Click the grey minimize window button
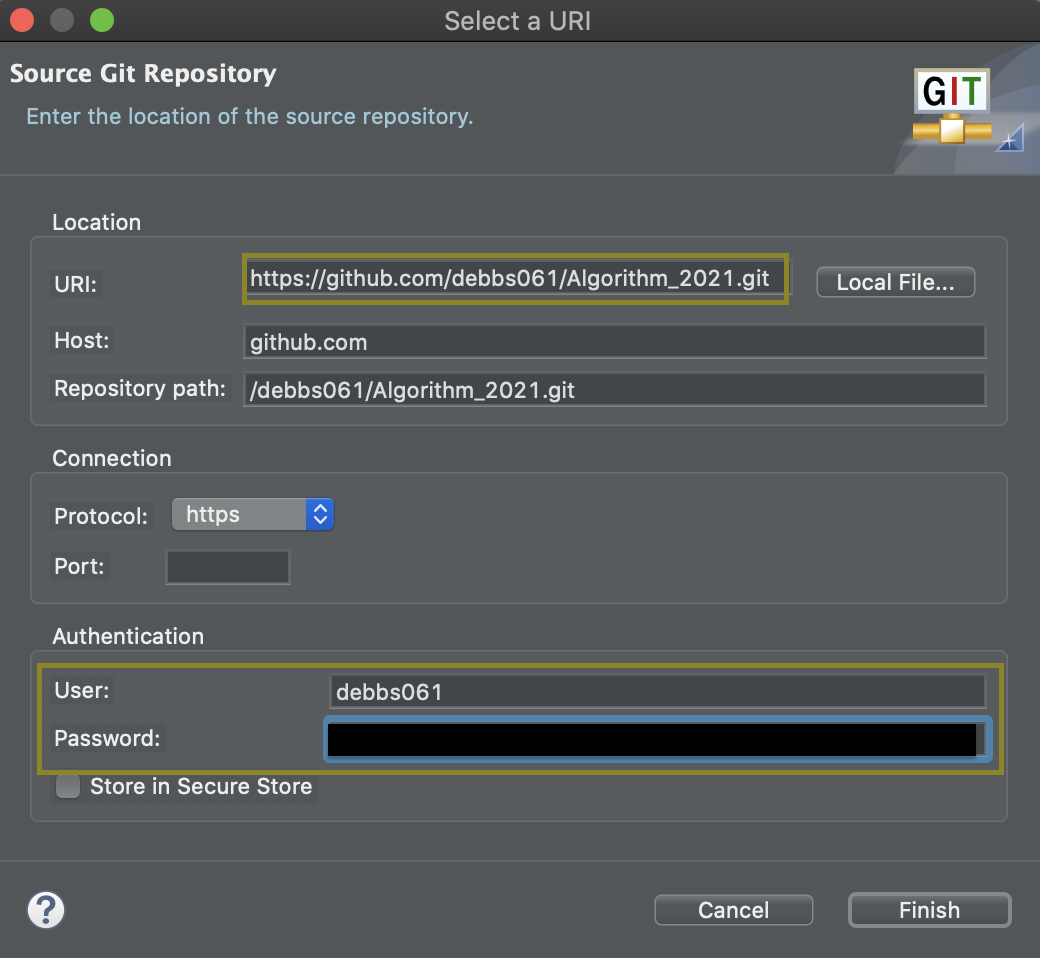Screen dimensions: 1040x958 click(x=62, y=21)
